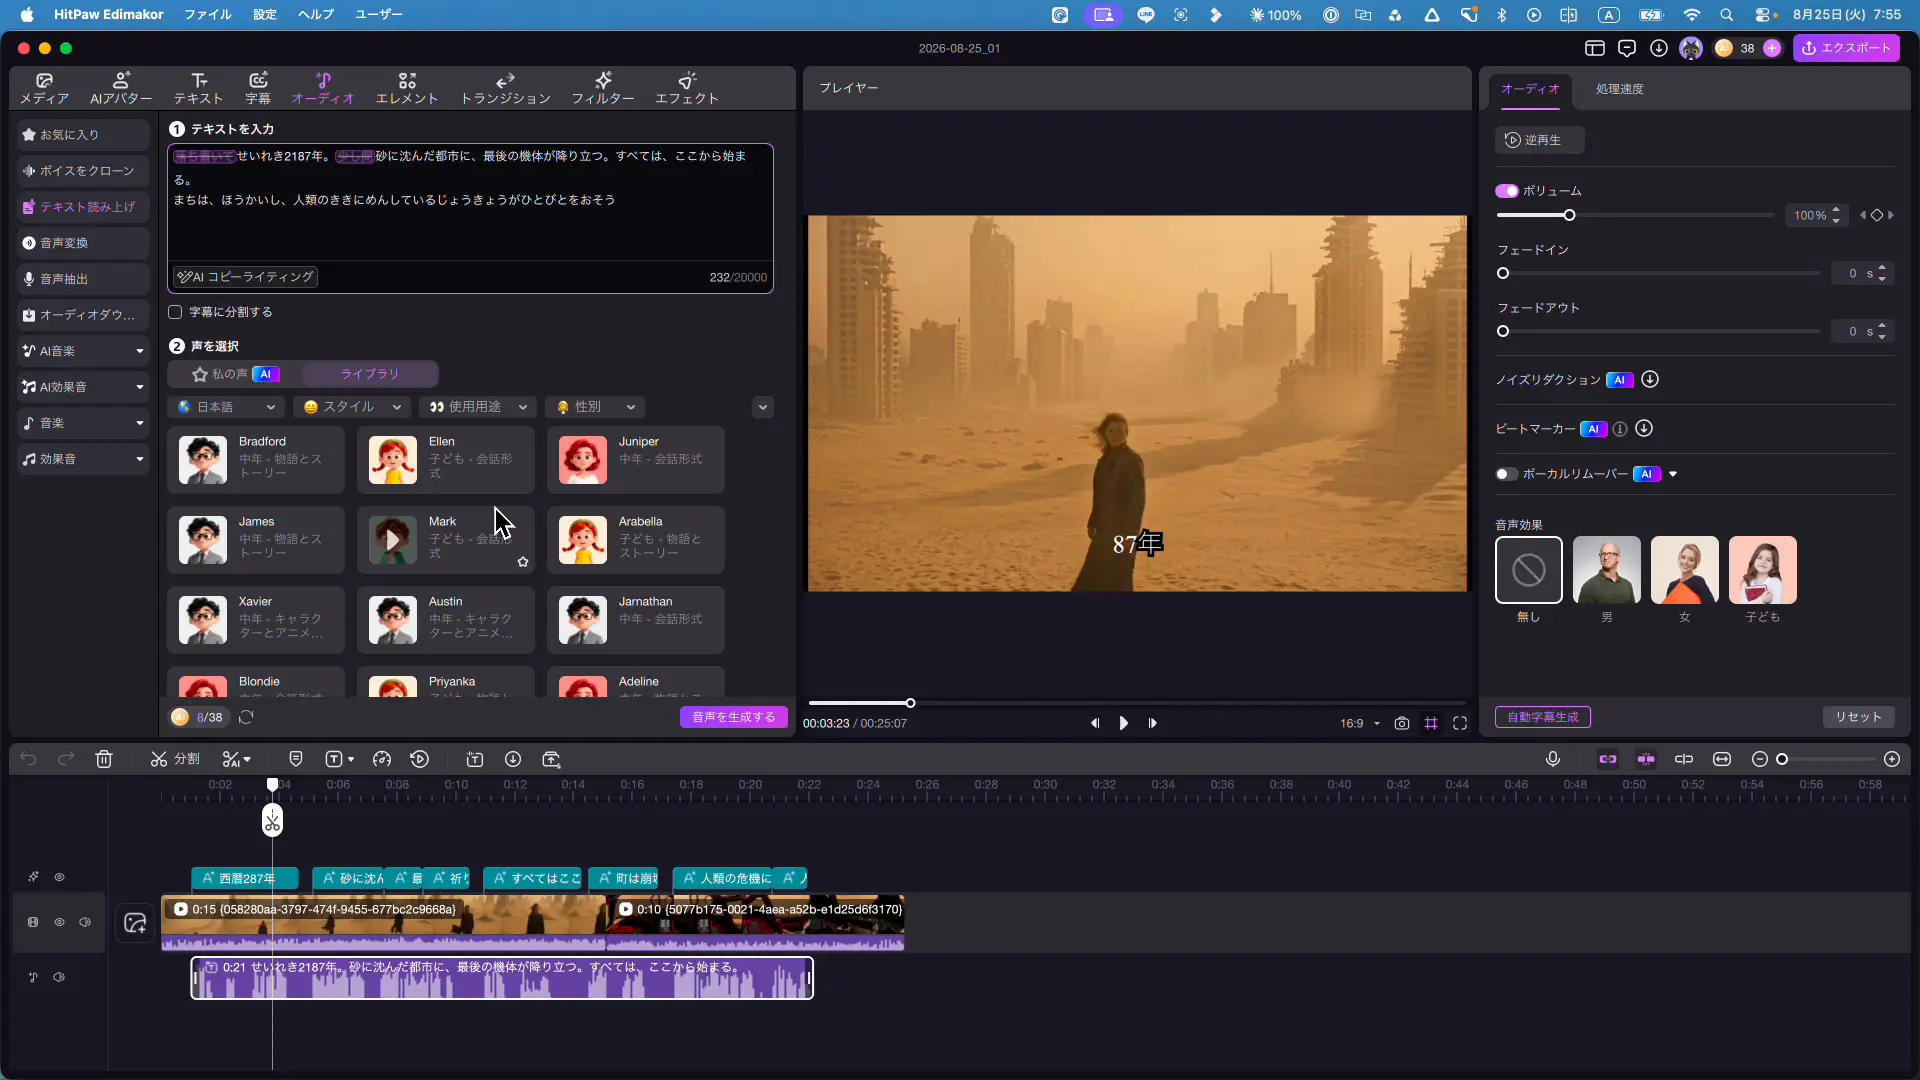
Task: Open the usage (使用用途) filter dropdown
Action: pyautogui.click(x=478, y=407)
